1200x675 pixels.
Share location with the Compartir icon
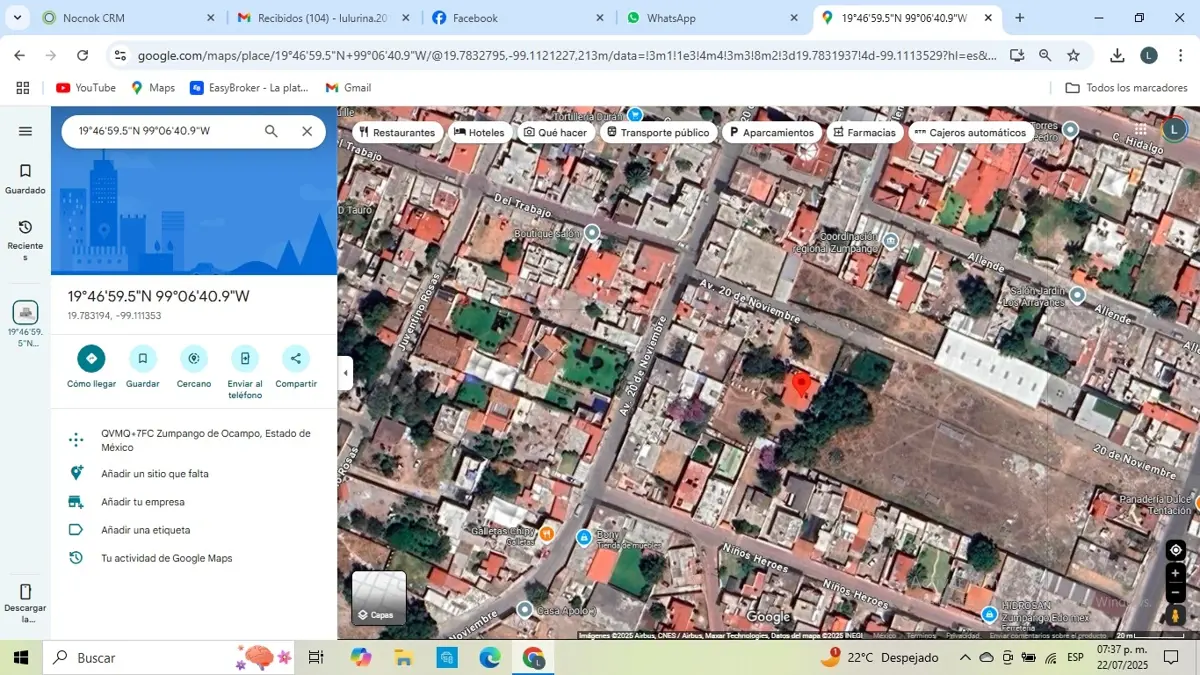(296, 358)
